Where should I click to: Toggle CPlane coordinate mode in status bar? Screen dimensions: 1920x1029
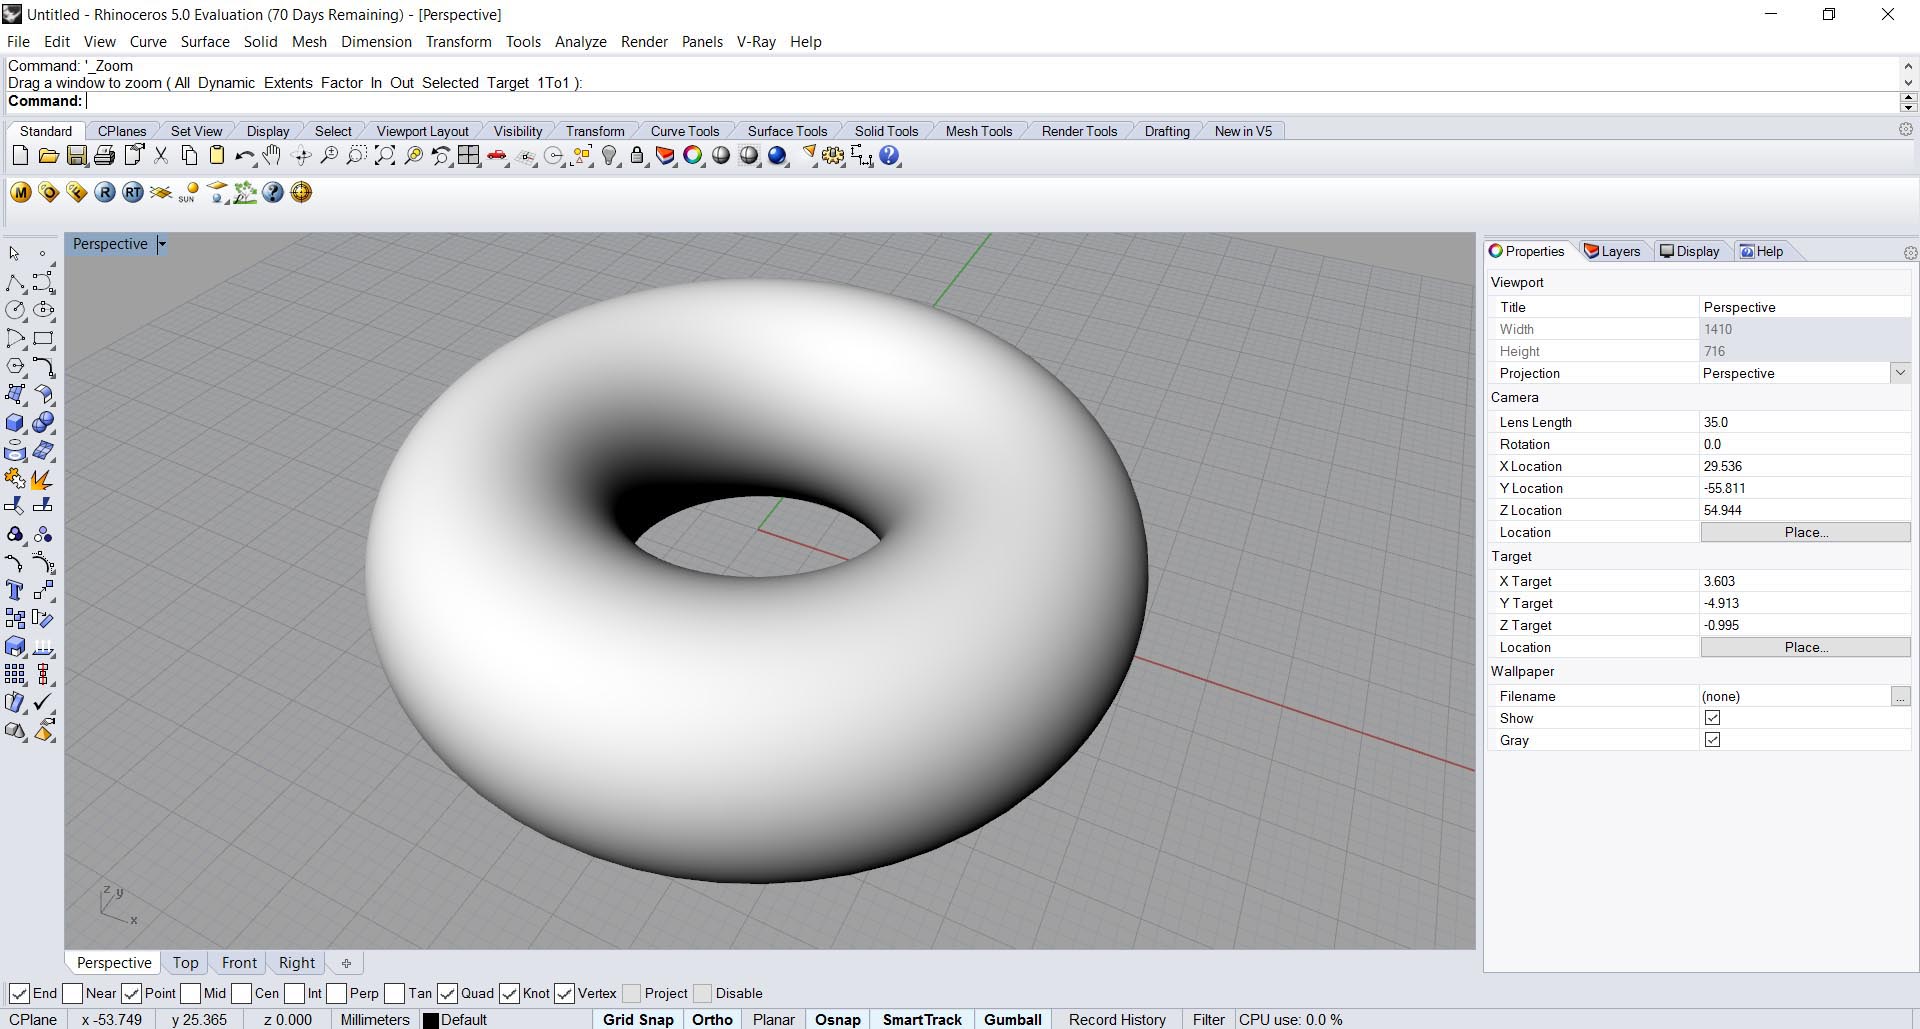coord(33,1020)
